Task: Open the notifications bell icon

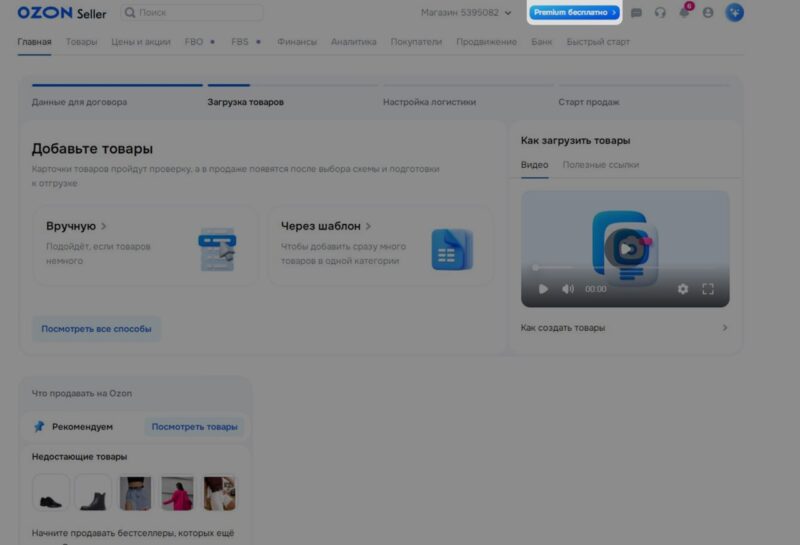Action: (684, 13)
